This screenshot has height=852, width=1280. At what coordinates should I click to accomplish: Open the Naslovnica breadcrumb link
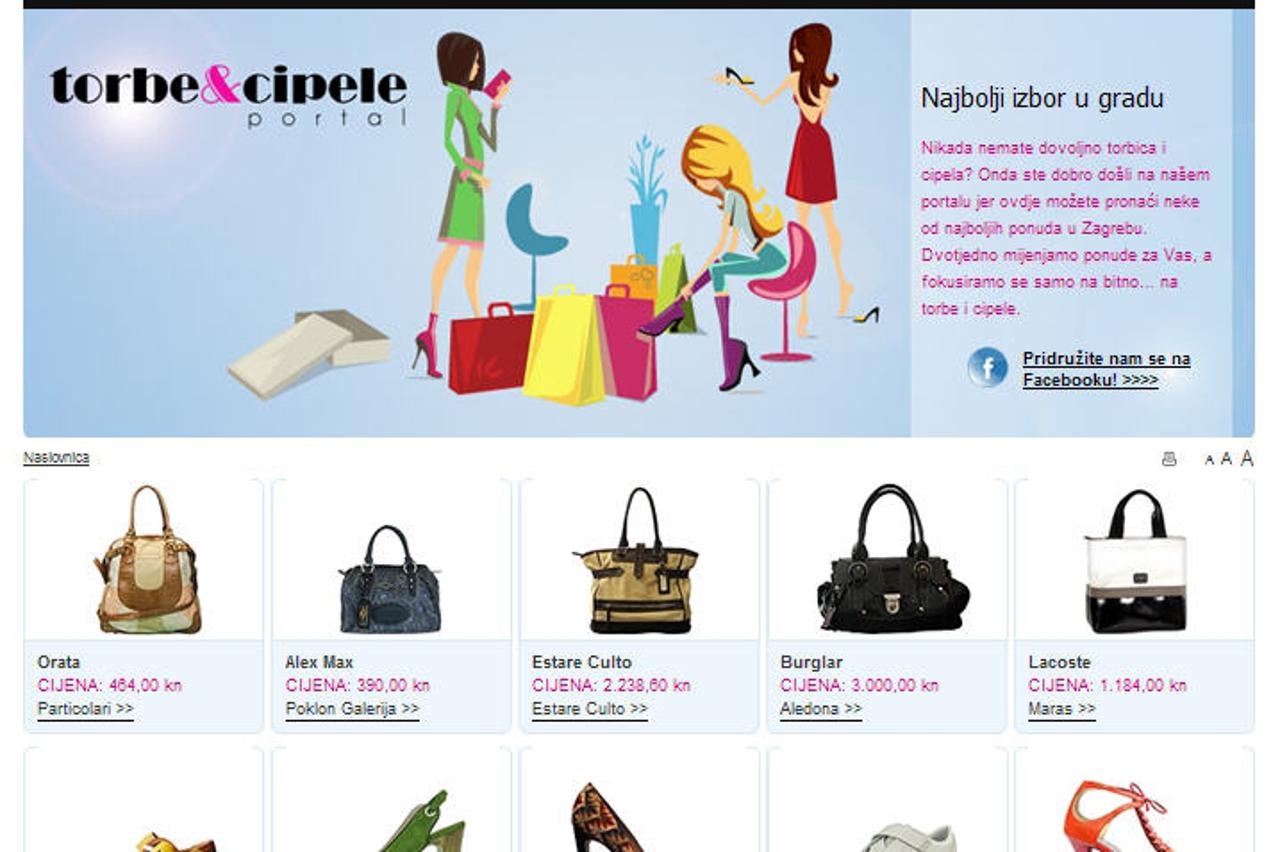[56, 458]
